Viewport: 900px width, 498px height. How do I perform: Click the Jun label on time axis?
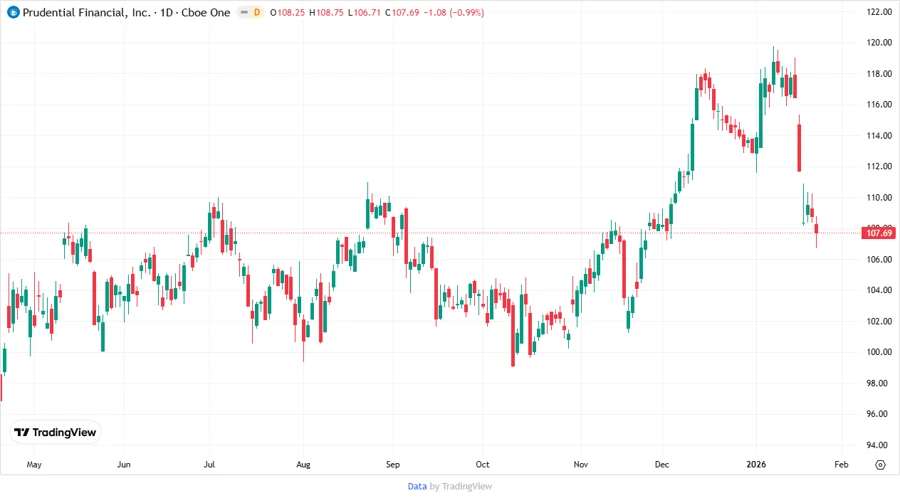[123, 465]
